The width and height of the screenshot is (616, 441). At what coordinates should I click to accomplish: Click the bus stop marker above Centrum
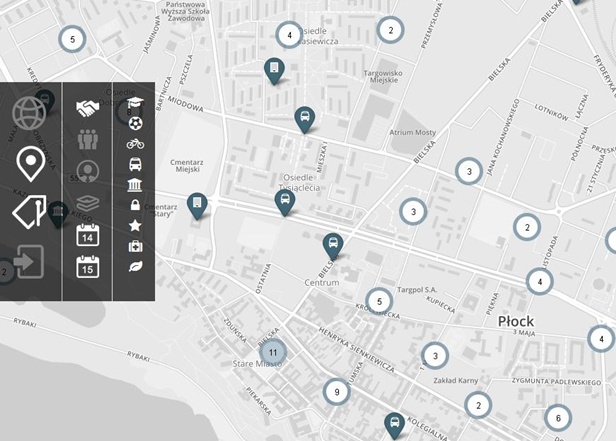pos(332,243)
